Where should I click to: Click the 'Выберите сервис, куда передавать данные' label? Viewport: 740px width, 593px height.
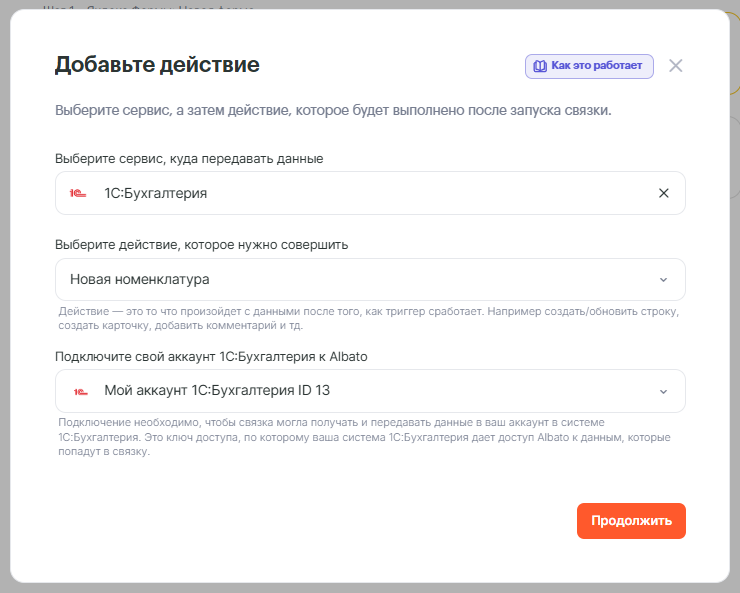coord(189,158)
